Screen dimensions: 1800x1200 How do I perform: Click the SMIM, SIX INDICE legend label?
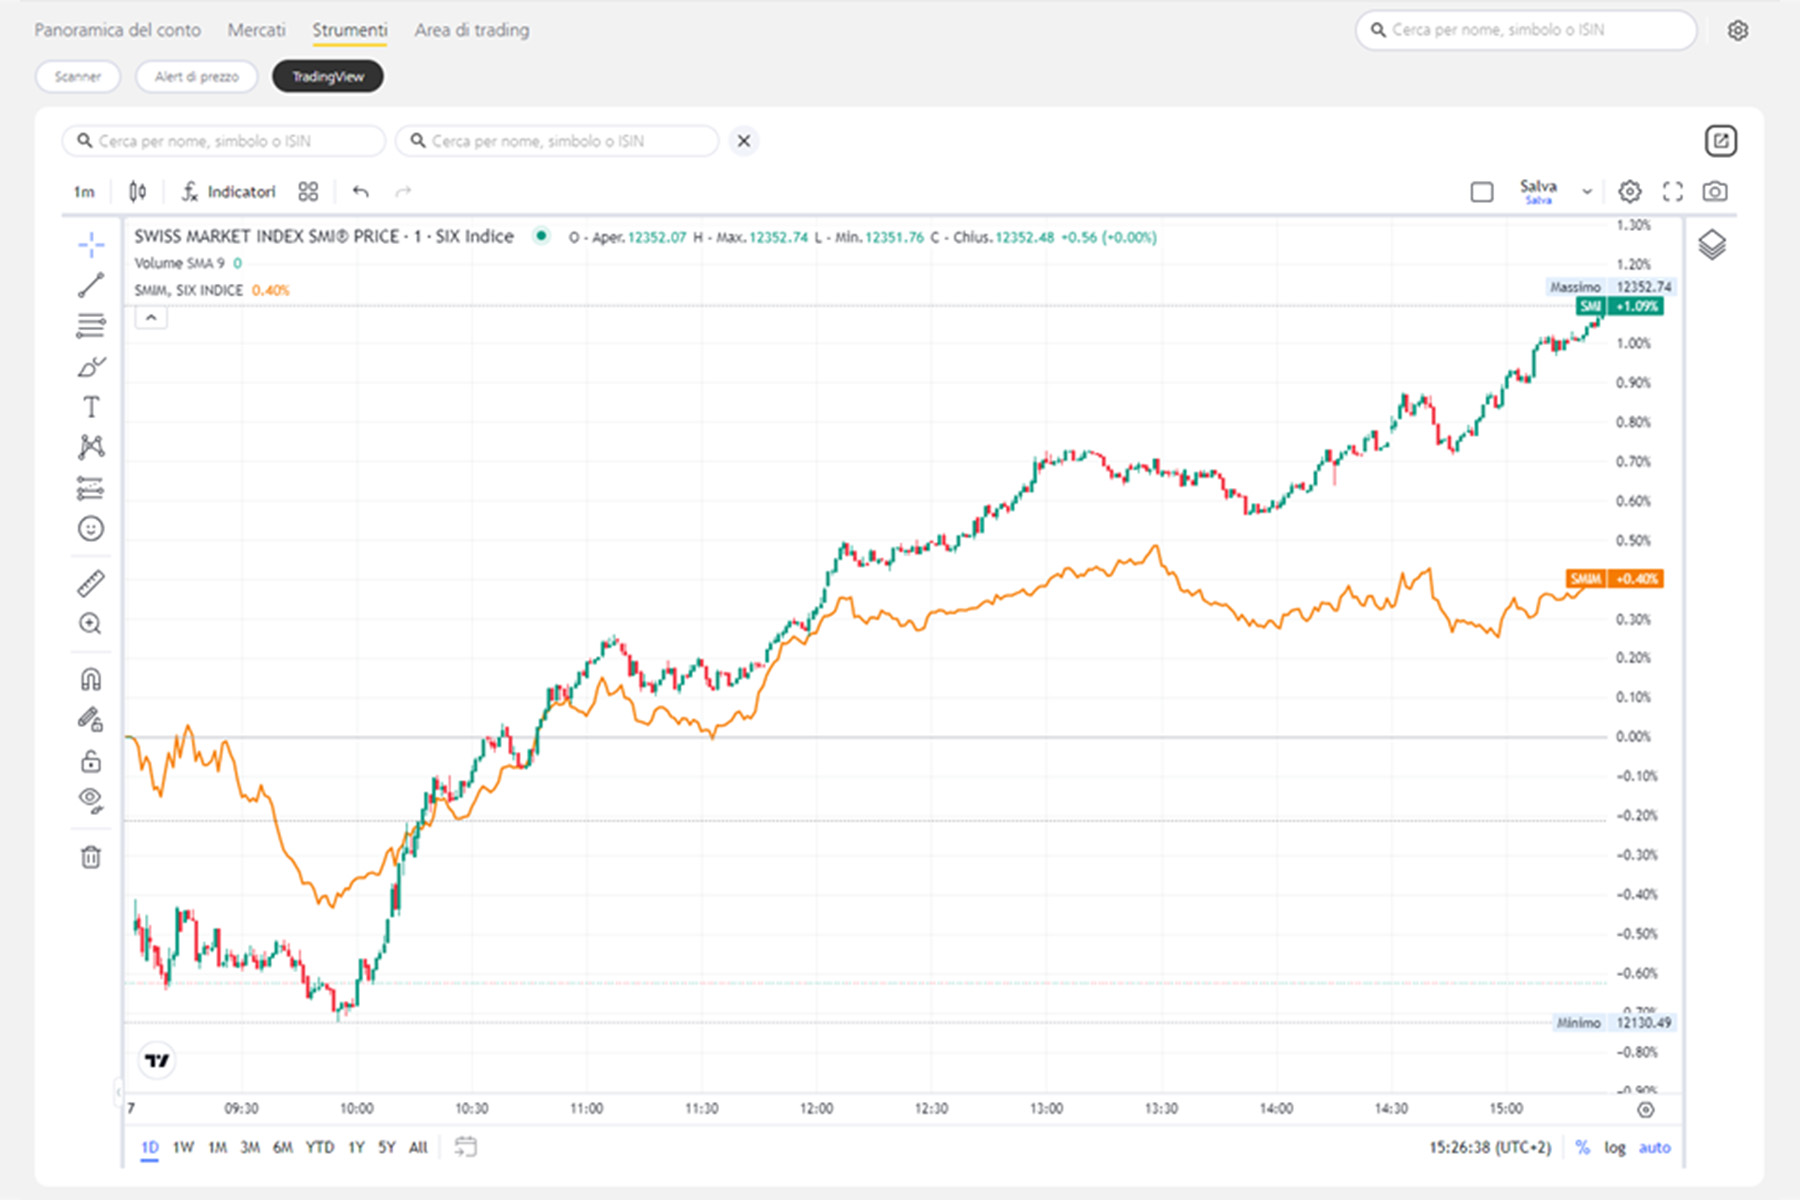pyautogui.click(x=189, y=290)
